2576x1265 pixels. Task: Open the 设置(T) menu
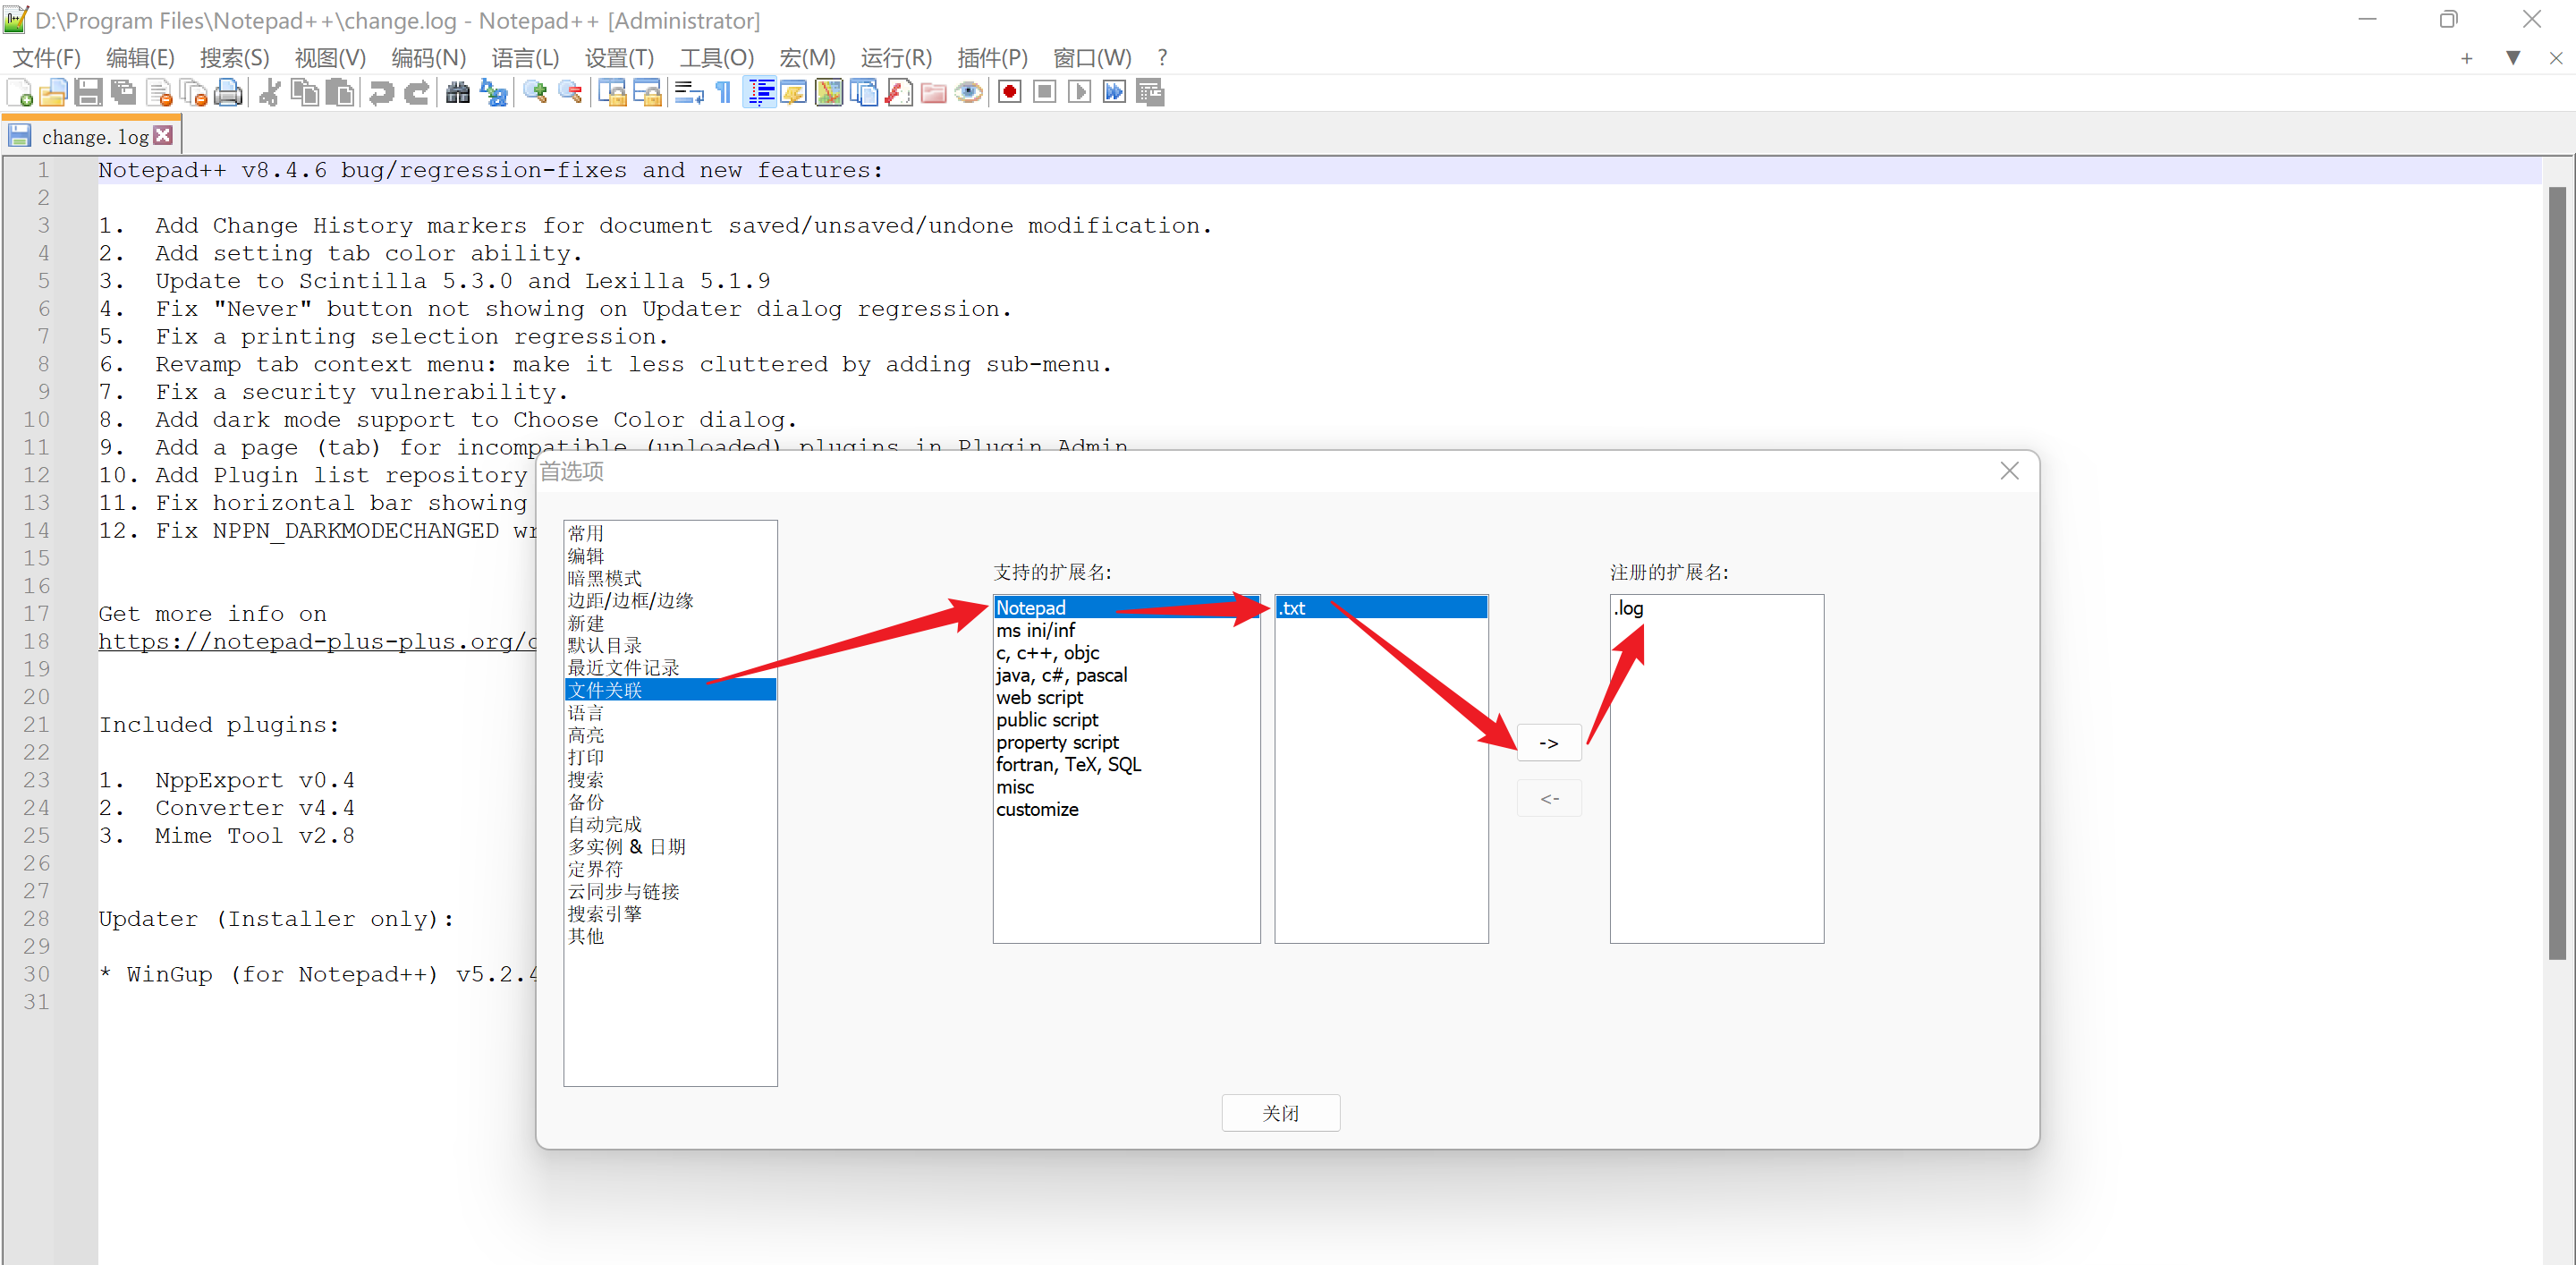[619, 58]
